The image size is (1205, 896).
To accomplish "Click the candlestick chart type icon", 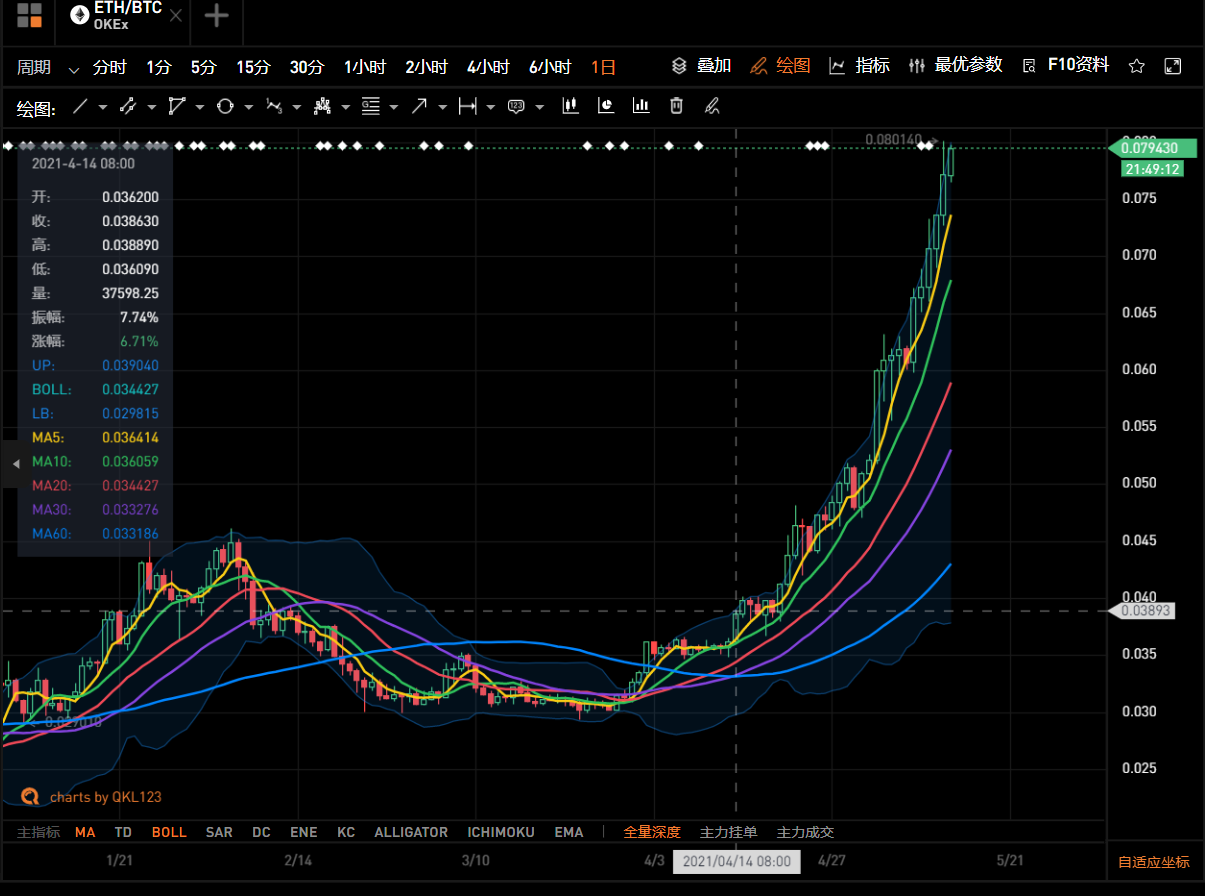I will [570, 106].
